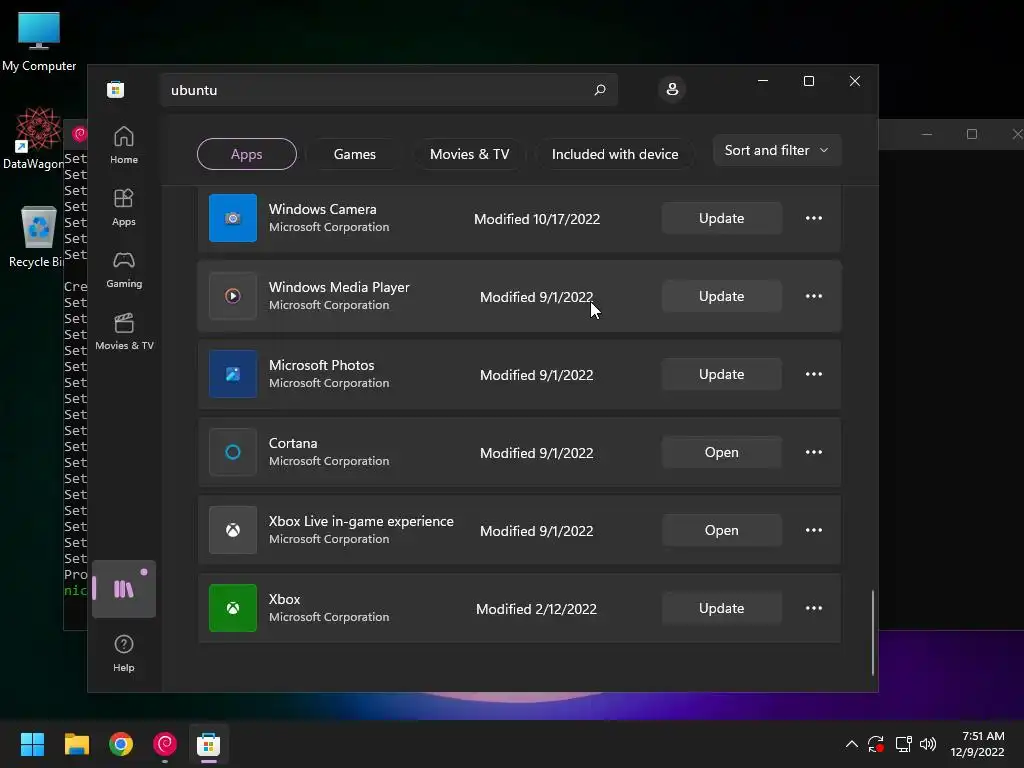Click Windows Camera title text
The width and height of the screenshot is (1024, 768).
[x=323, y=209]
